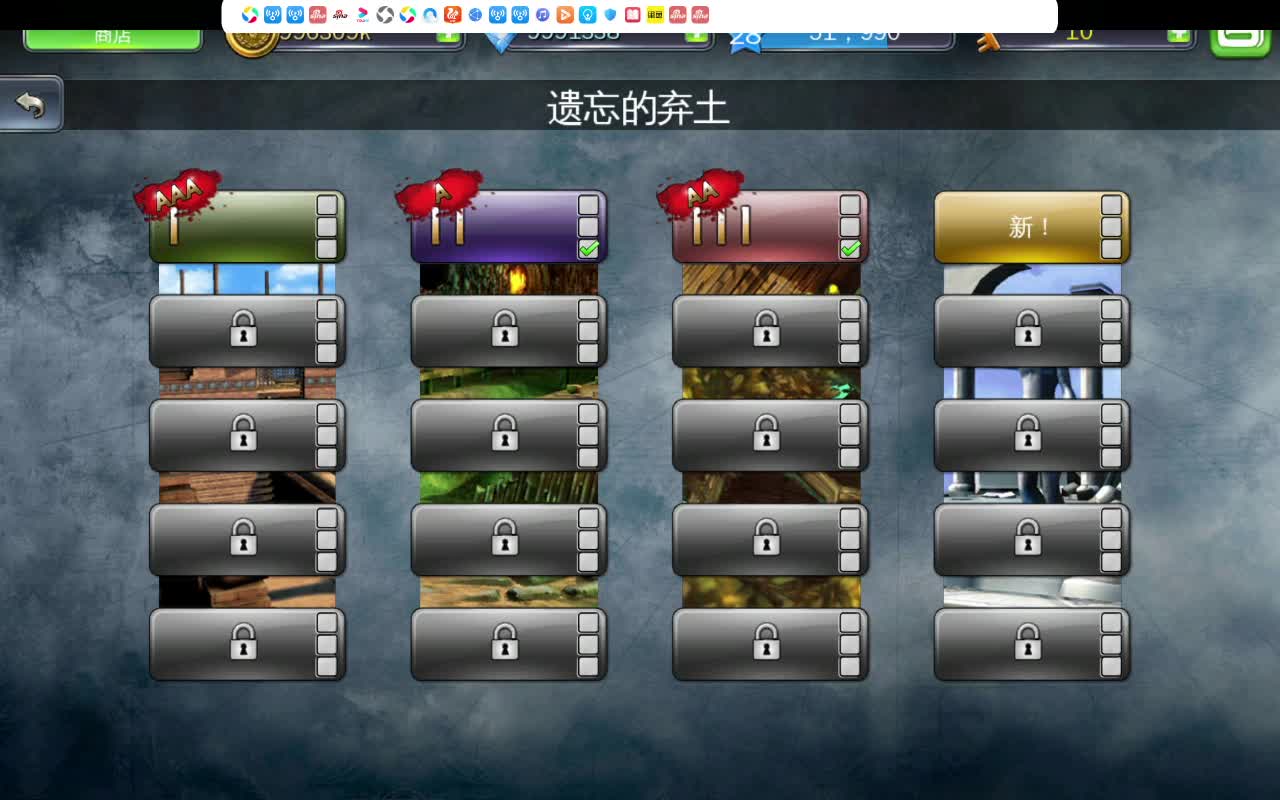Open the orange play-button icon in top toolbar
1280x800 pixels.
pyautogui.click(x=565, y=15)
